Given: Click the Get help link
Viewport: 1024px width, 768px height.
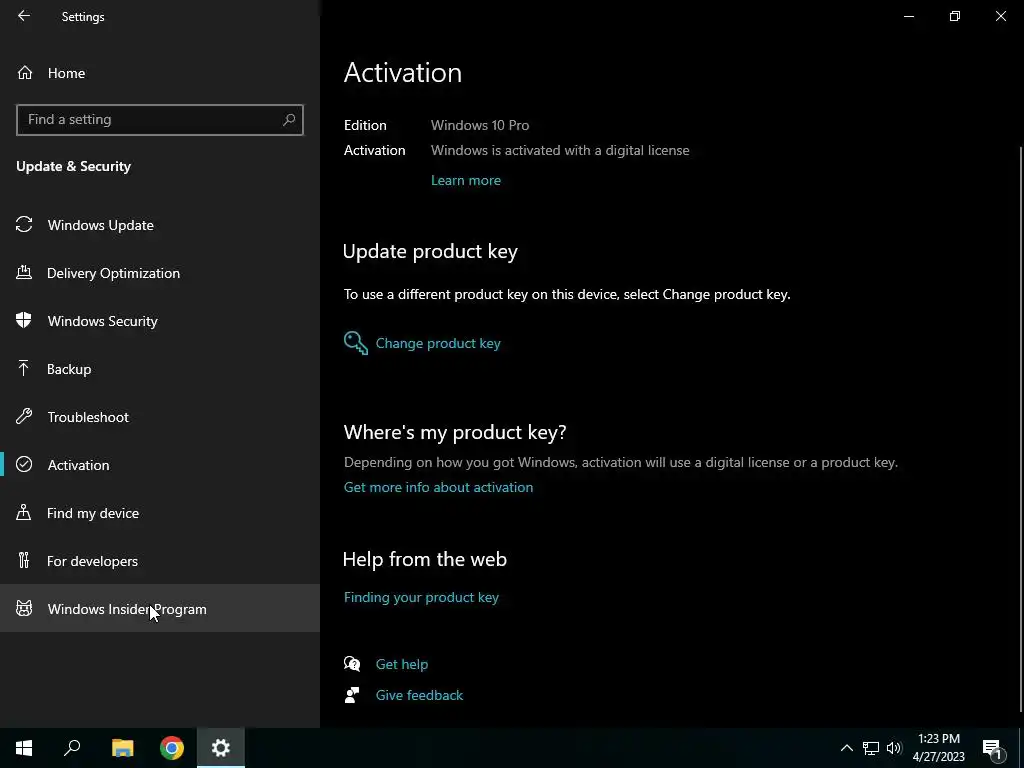Looking at the screenshot, I should [402, 664].
